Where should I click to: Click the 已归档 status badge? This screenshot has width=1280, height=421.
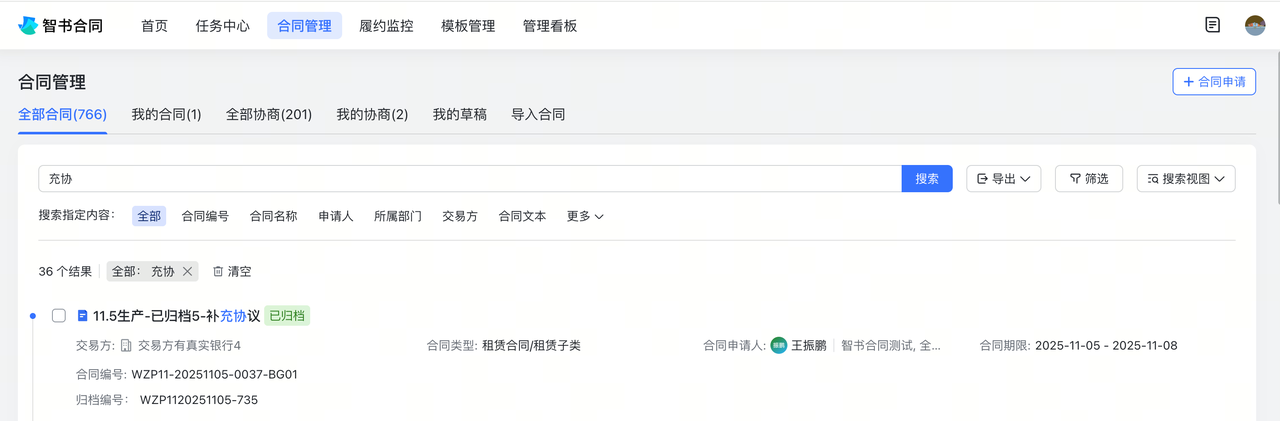click(x=288, y=316)
